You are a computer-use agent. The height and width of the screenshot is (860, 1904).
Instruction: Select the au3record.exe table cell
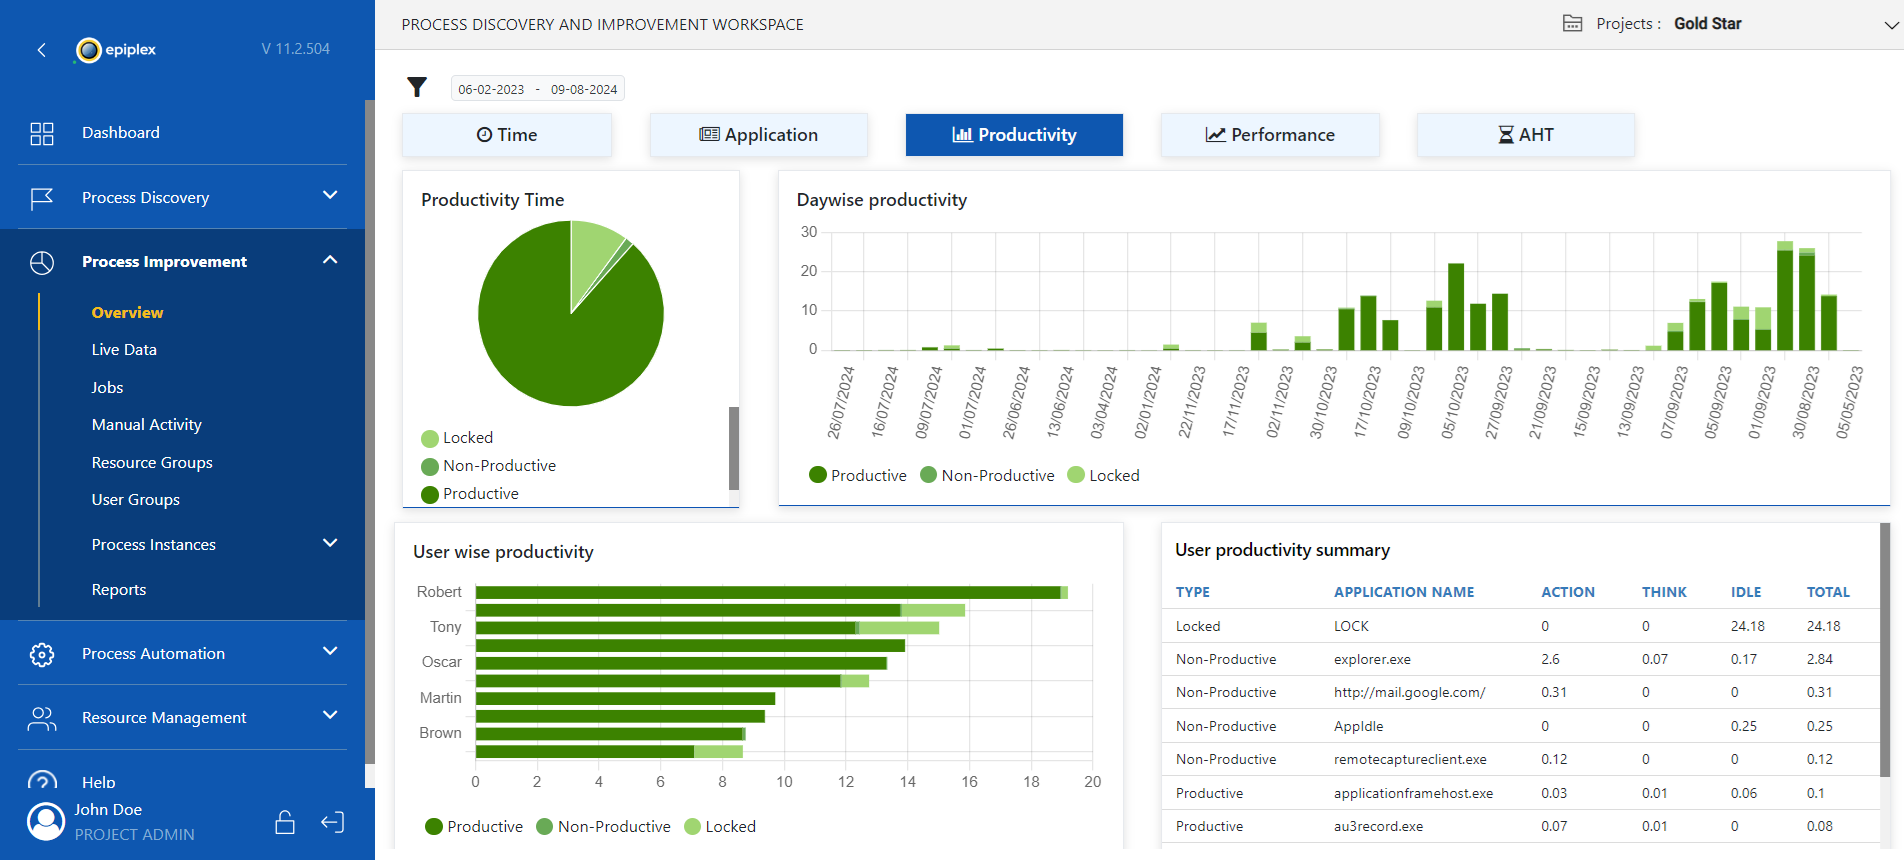pyautogui.click(x=1378, y=826)
